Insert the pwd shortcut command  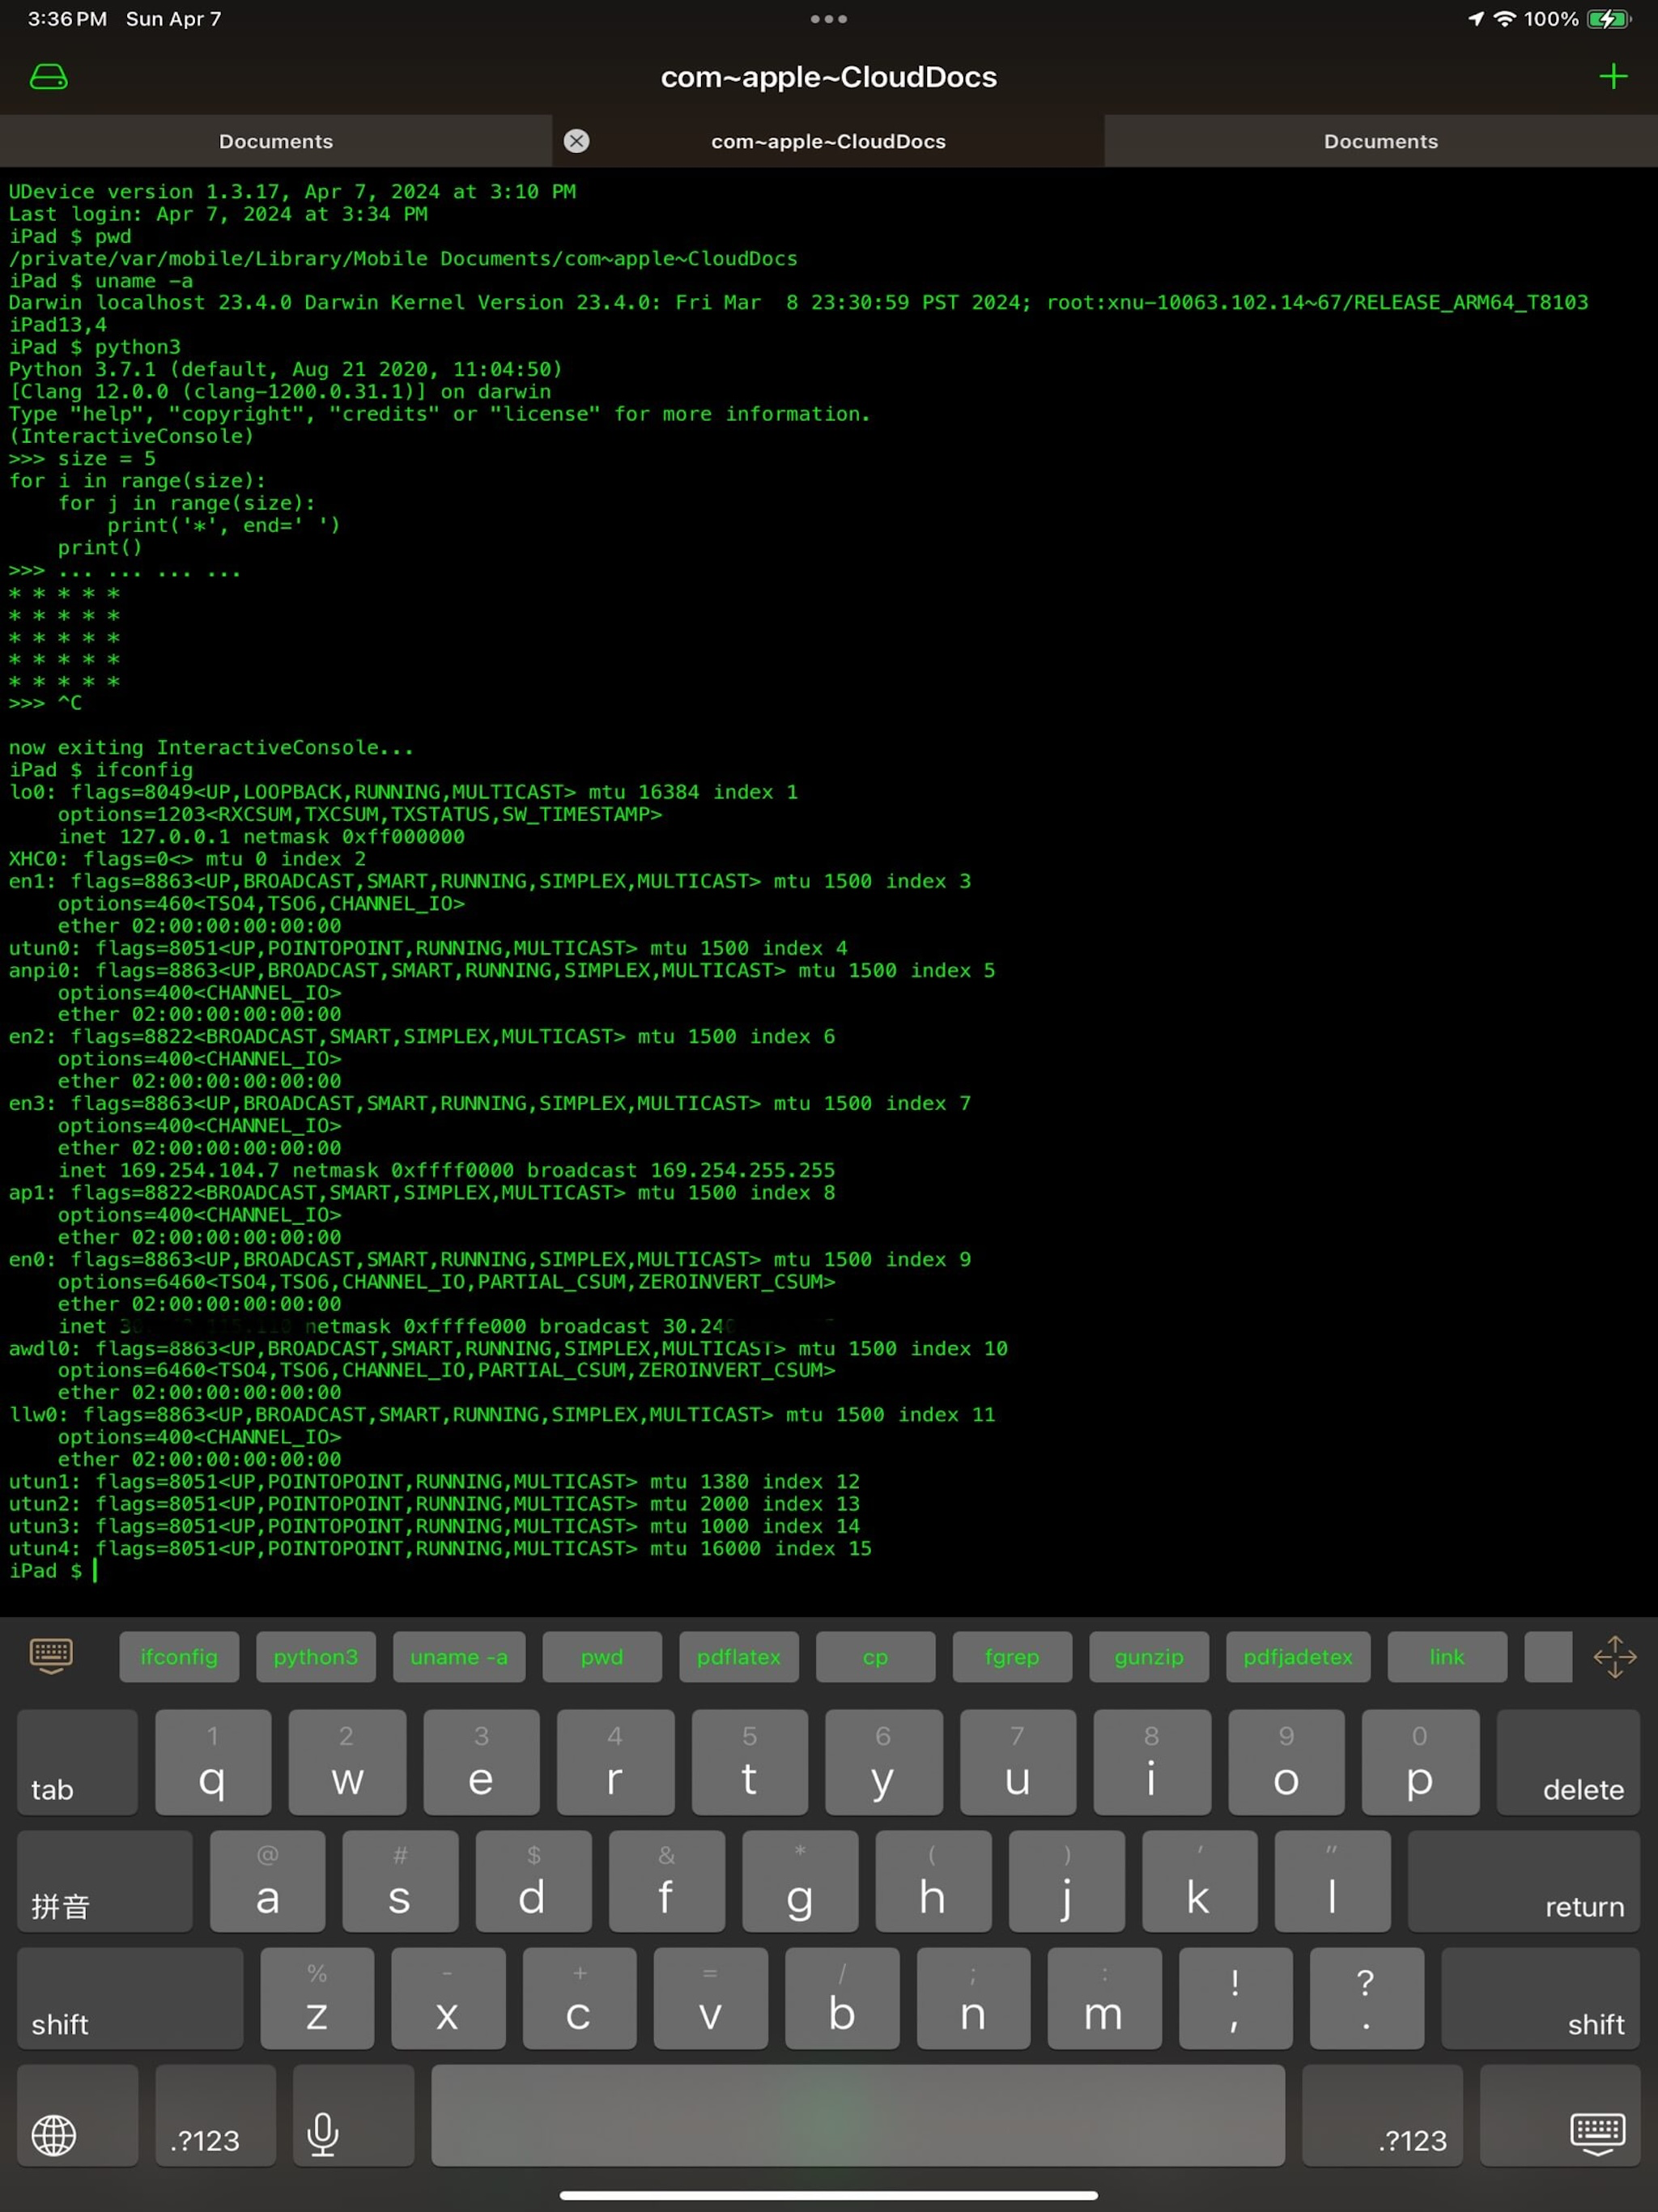[602, 1657]
